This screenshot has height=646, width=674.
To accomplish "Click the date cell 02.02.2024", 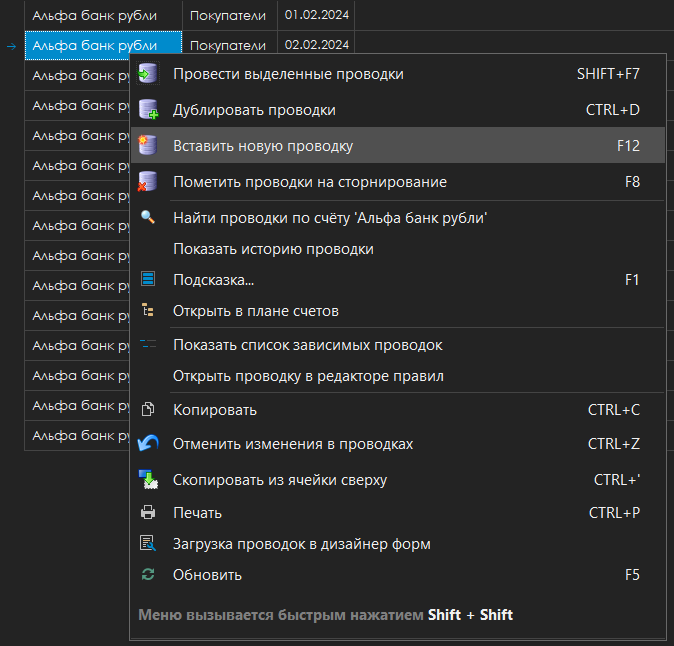I will pos(316,43).
